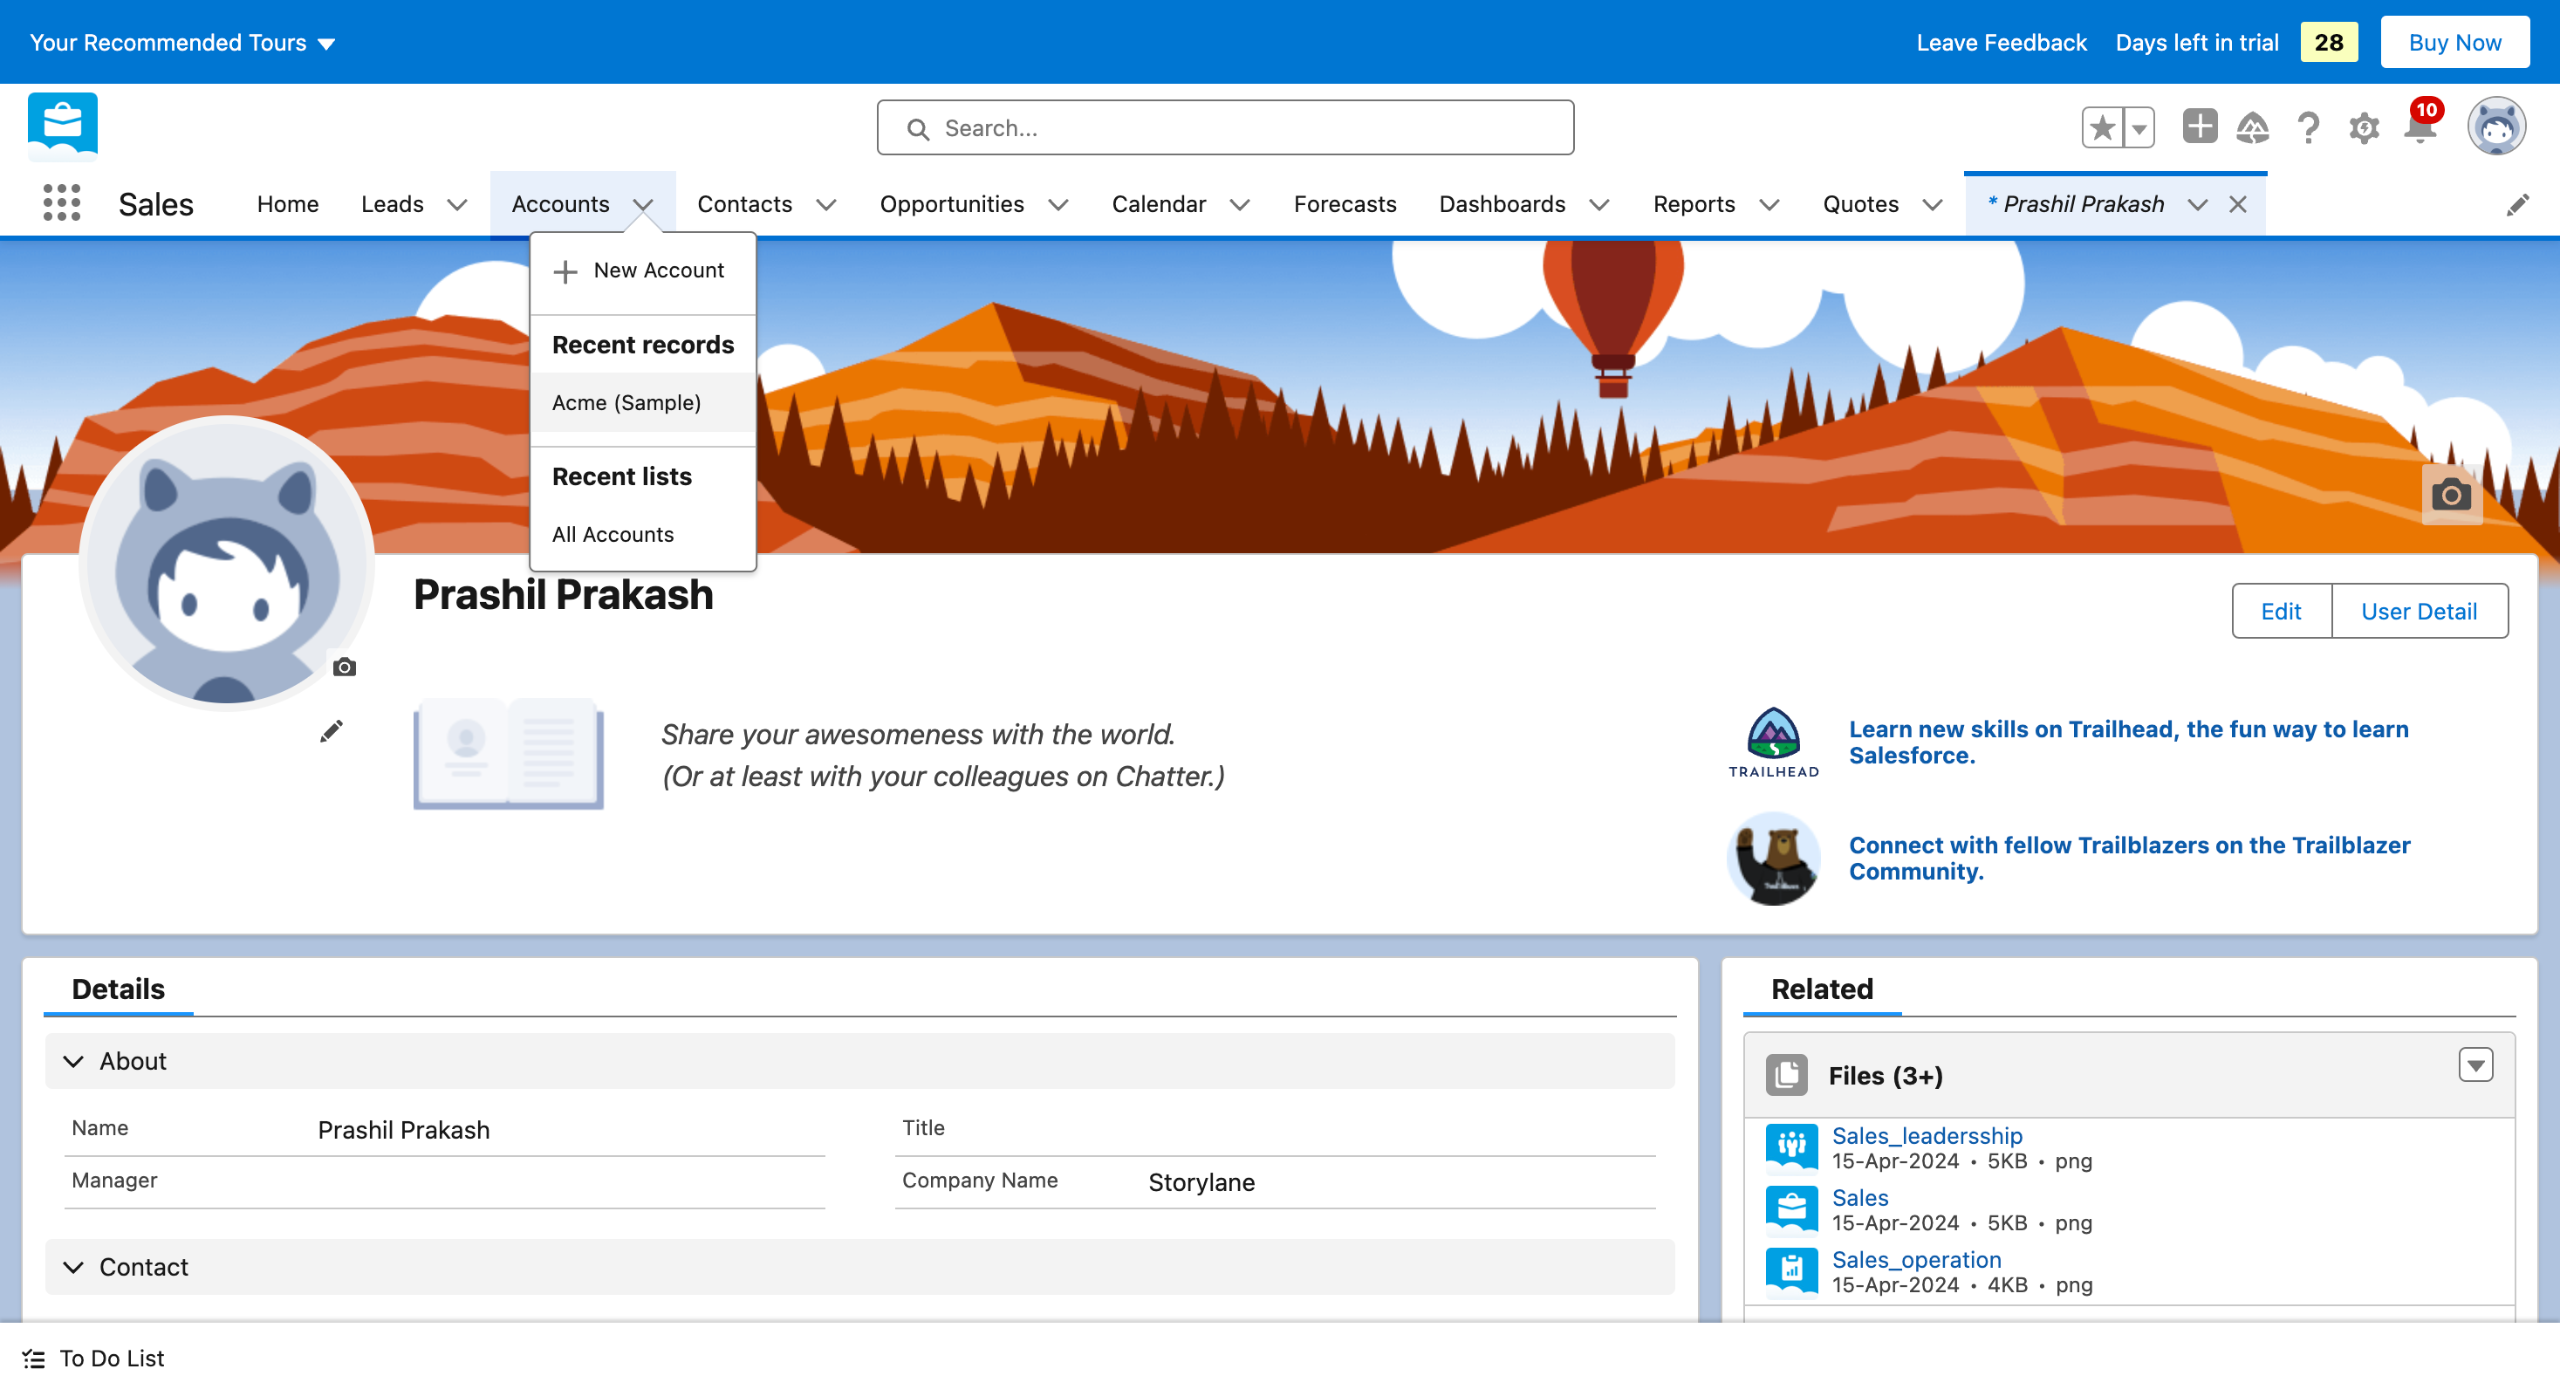
Task: Open the Sales_operation file link
Action: 1916,1259
